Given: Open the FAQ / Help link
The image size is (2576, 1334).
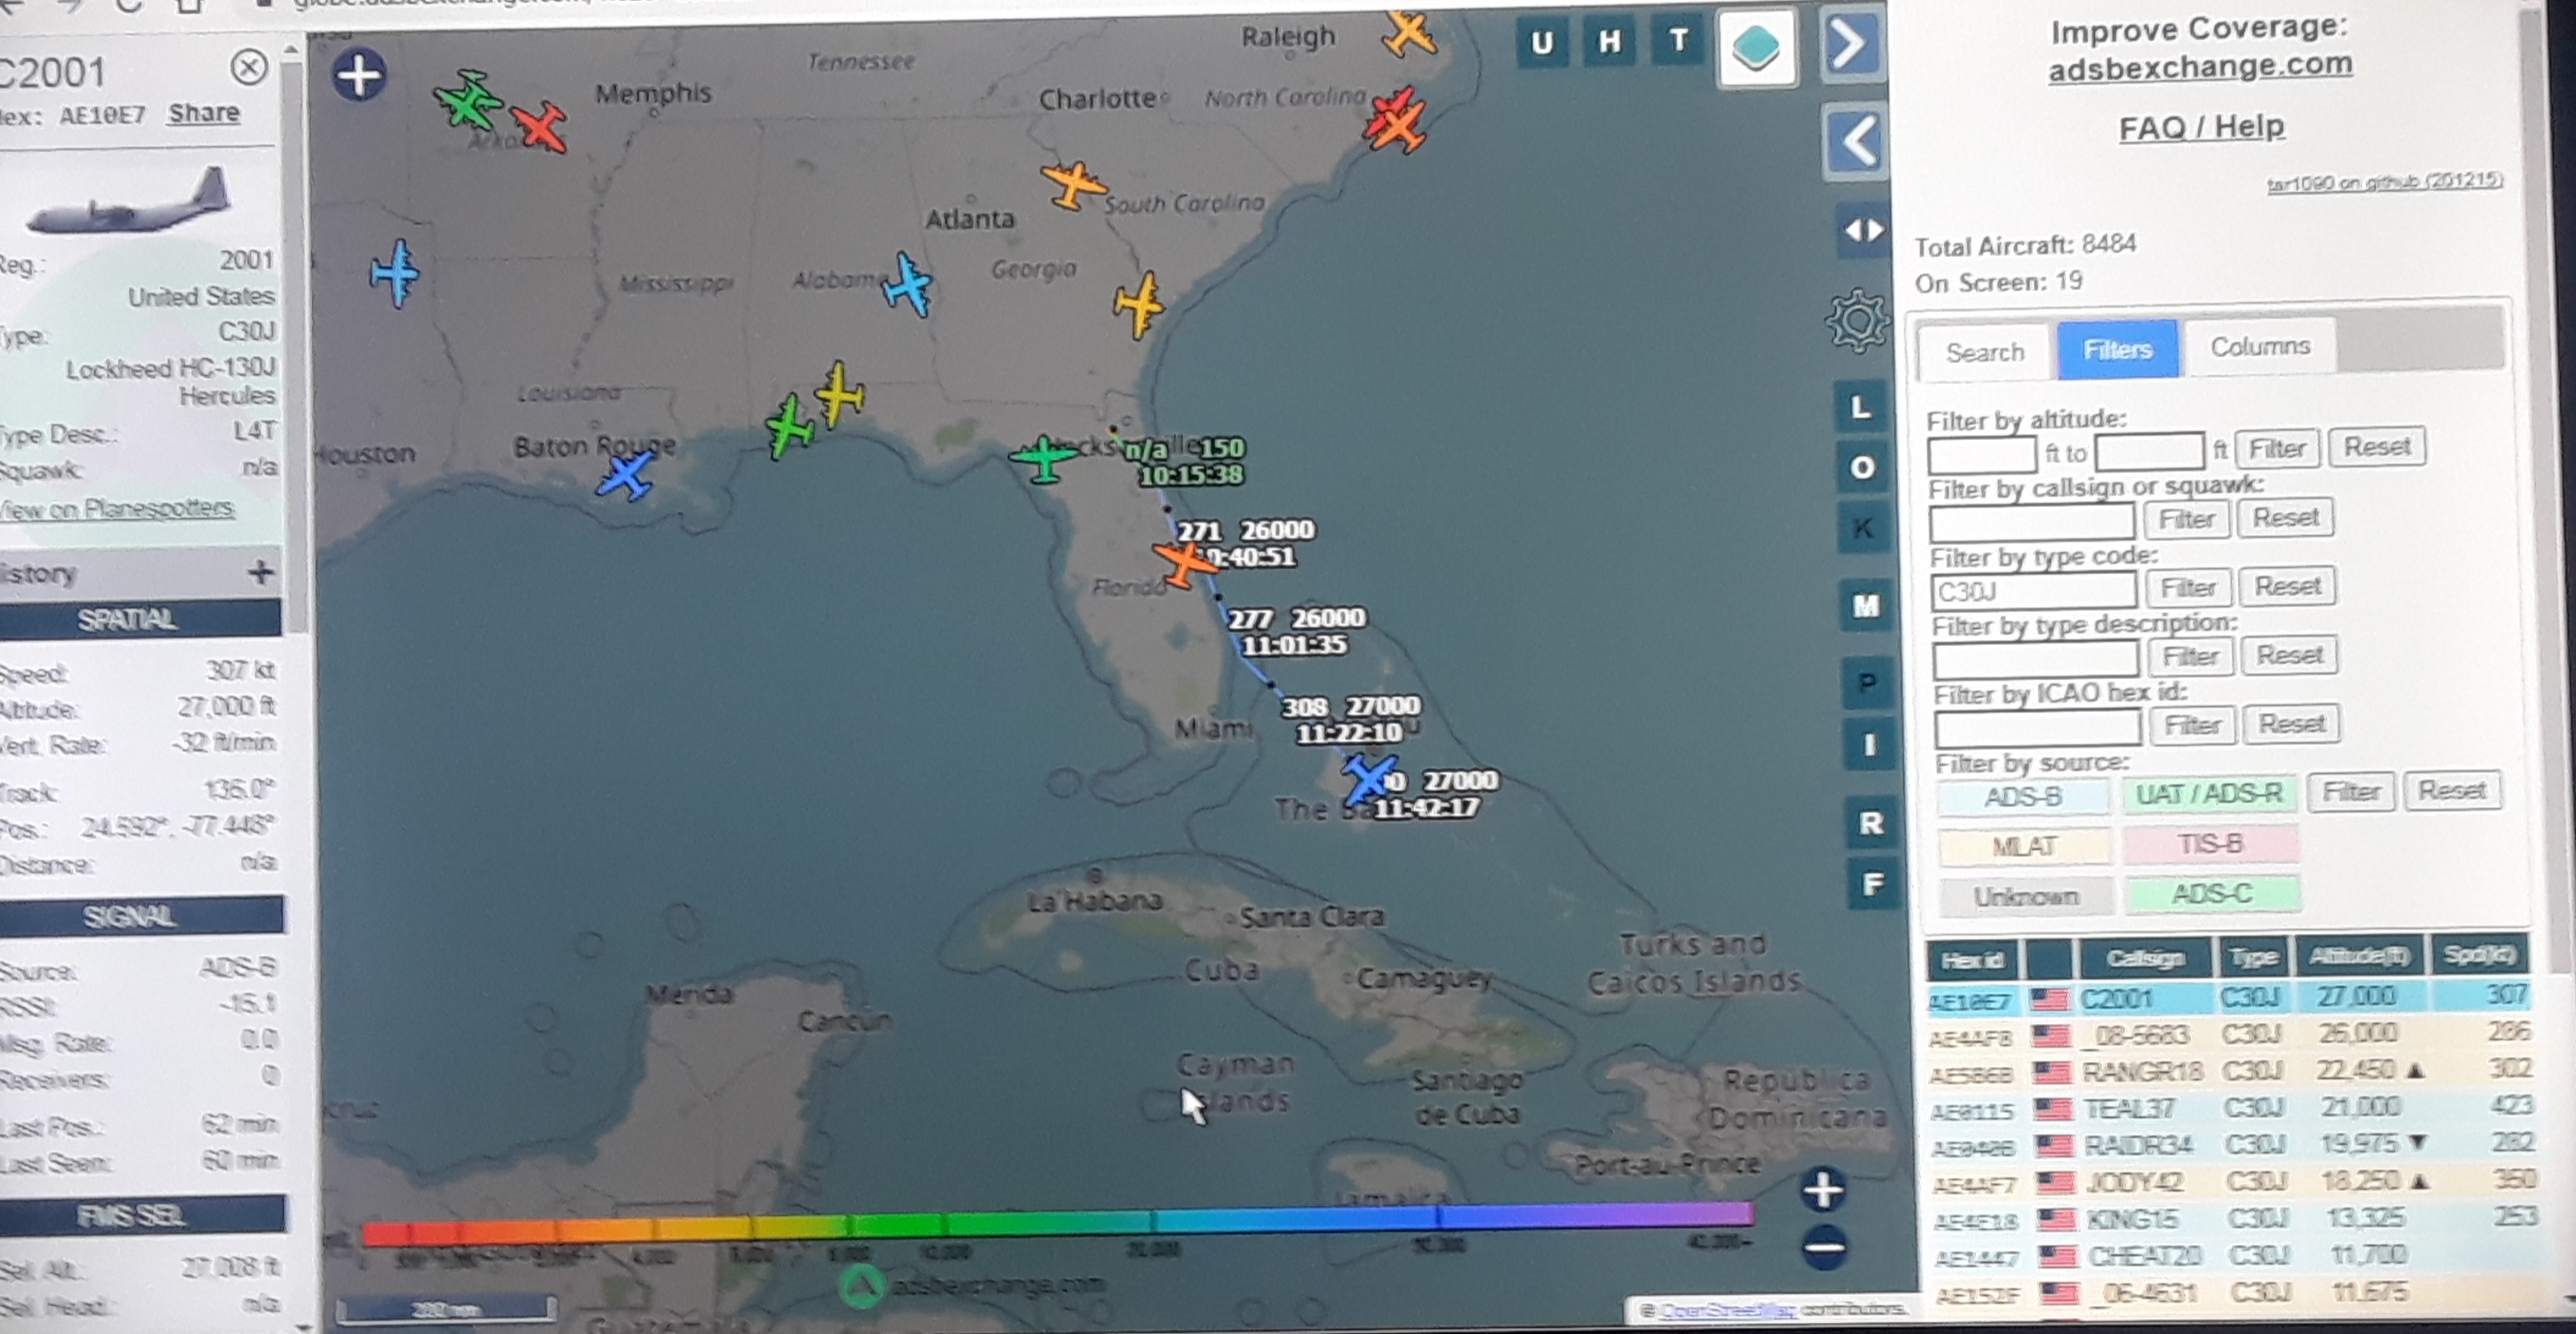Looking at the screenshot, I should [x=2202, y=128].
